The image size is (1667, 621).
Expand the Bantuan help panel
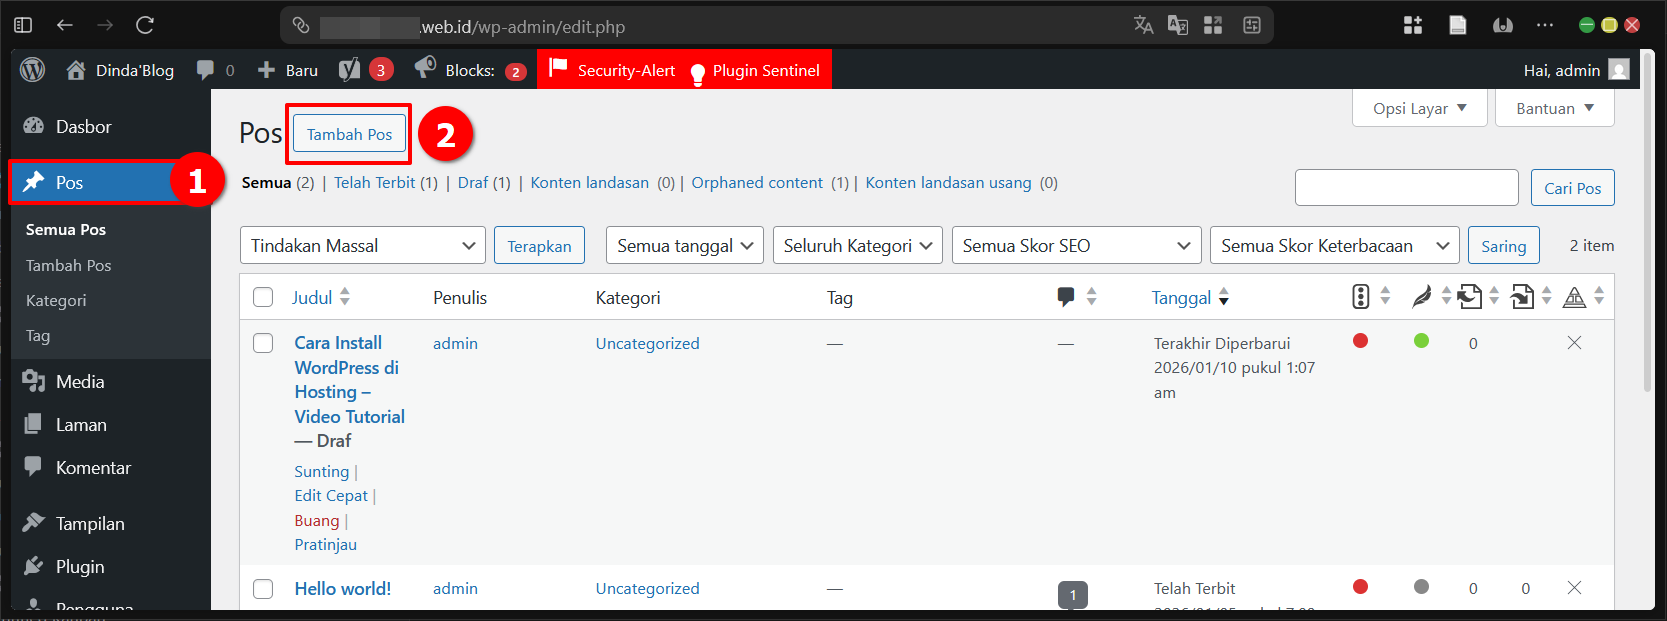click(1555, 108)
